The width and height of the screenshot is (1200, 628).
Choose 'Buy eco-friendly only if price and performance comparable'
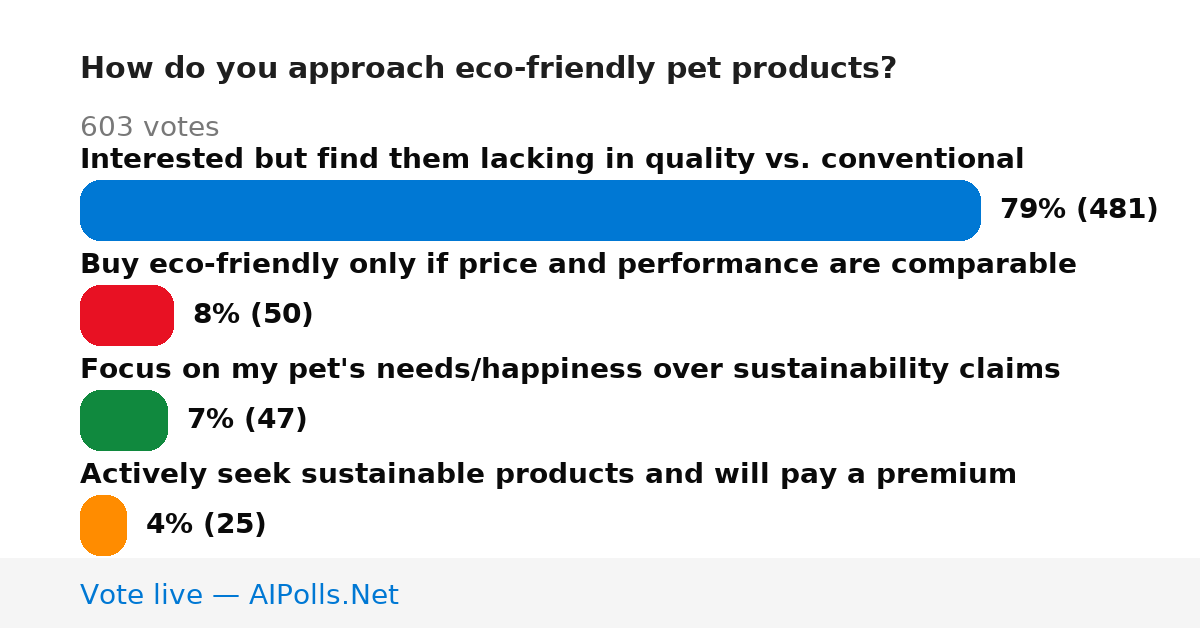pos(578,265)
